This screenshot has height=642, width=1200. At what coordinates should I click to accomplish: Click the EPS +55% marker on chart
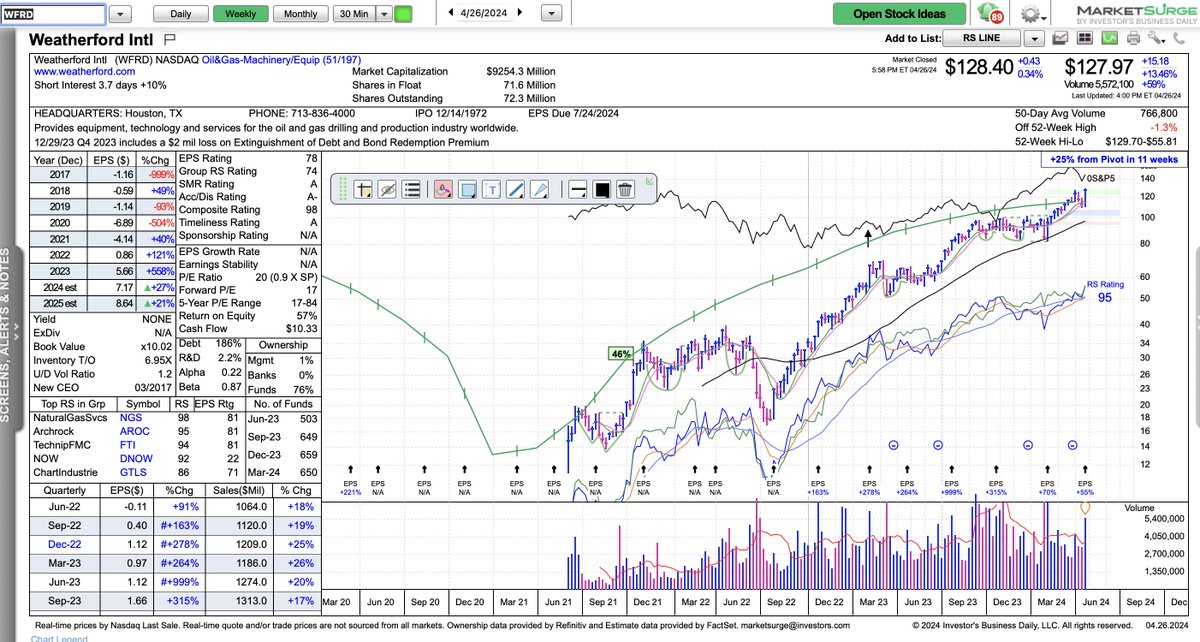click(1085, 486)
